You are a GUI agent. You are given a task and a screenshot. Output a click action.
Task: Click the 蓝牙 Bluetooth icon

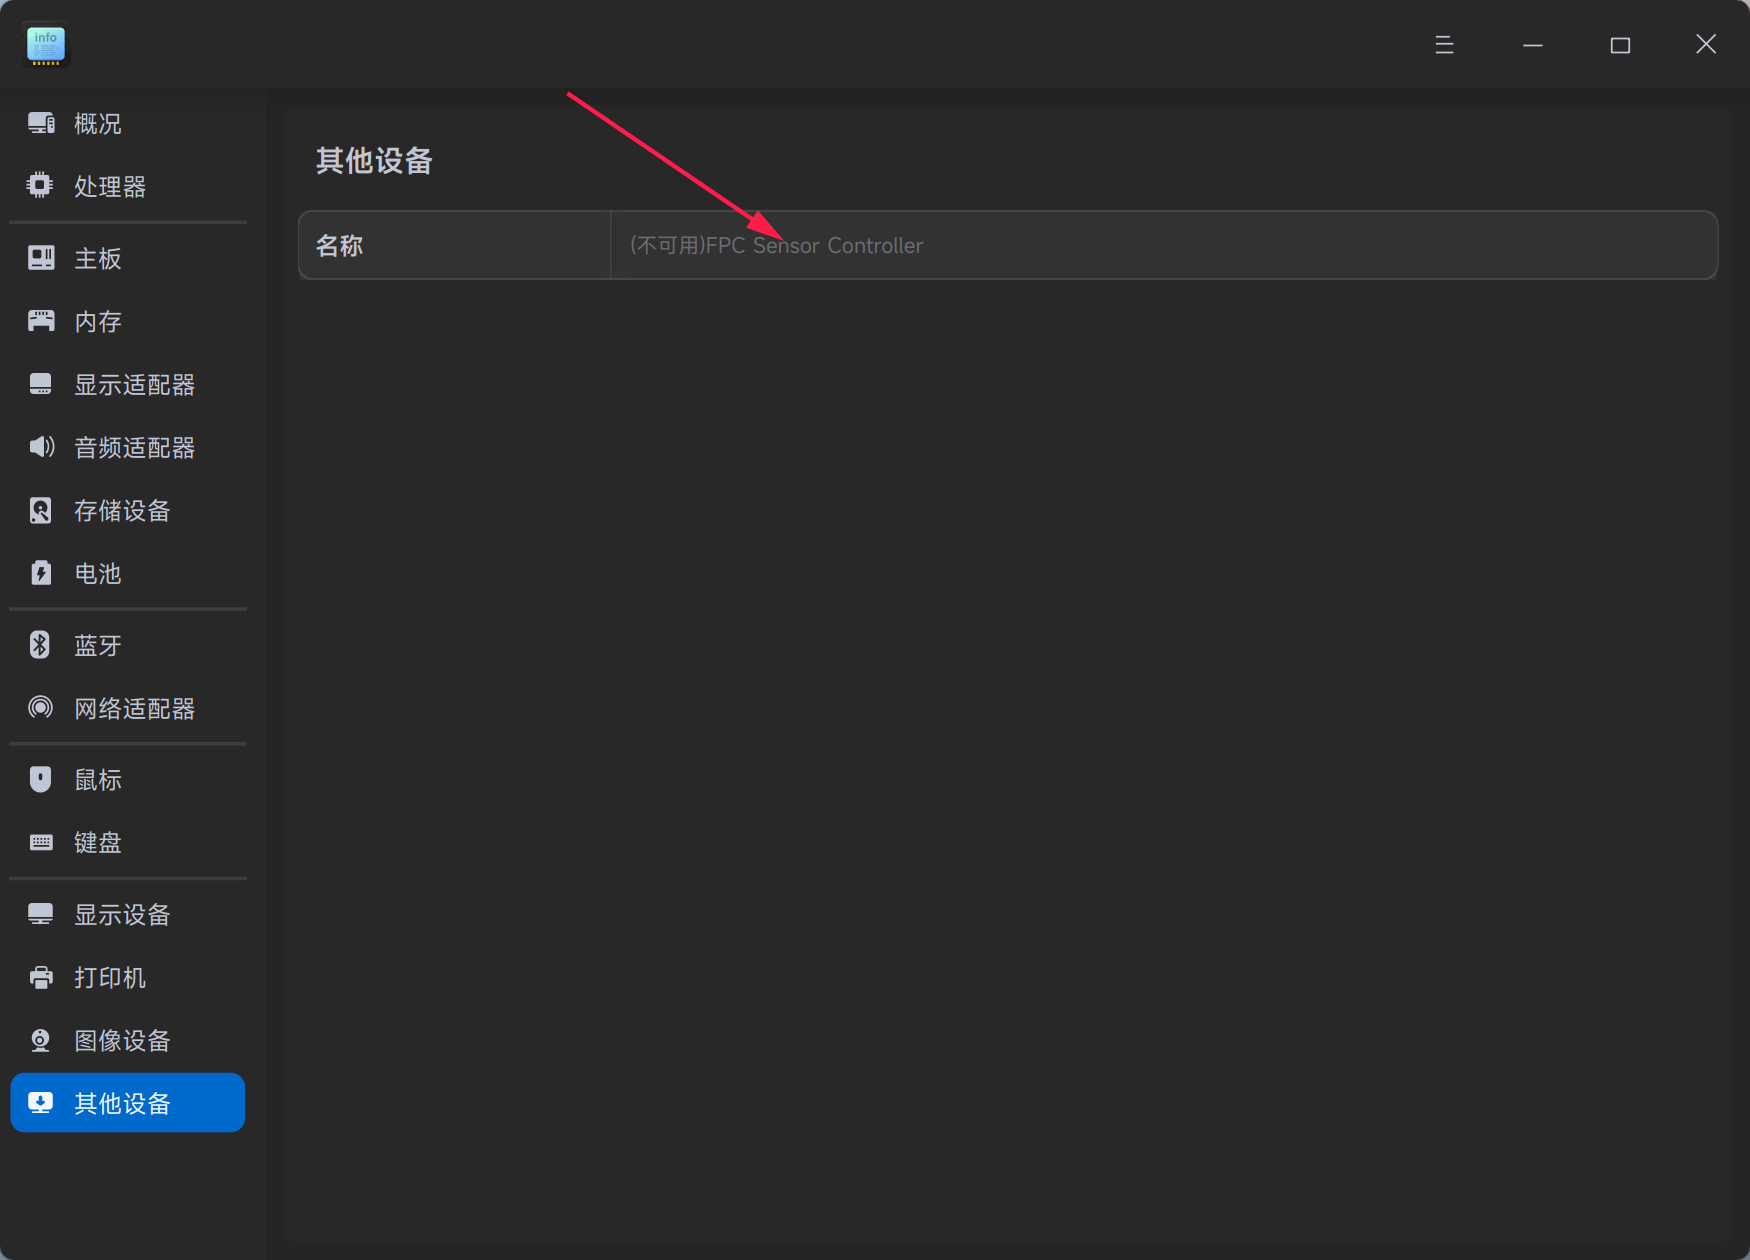(x=40, y=645)
